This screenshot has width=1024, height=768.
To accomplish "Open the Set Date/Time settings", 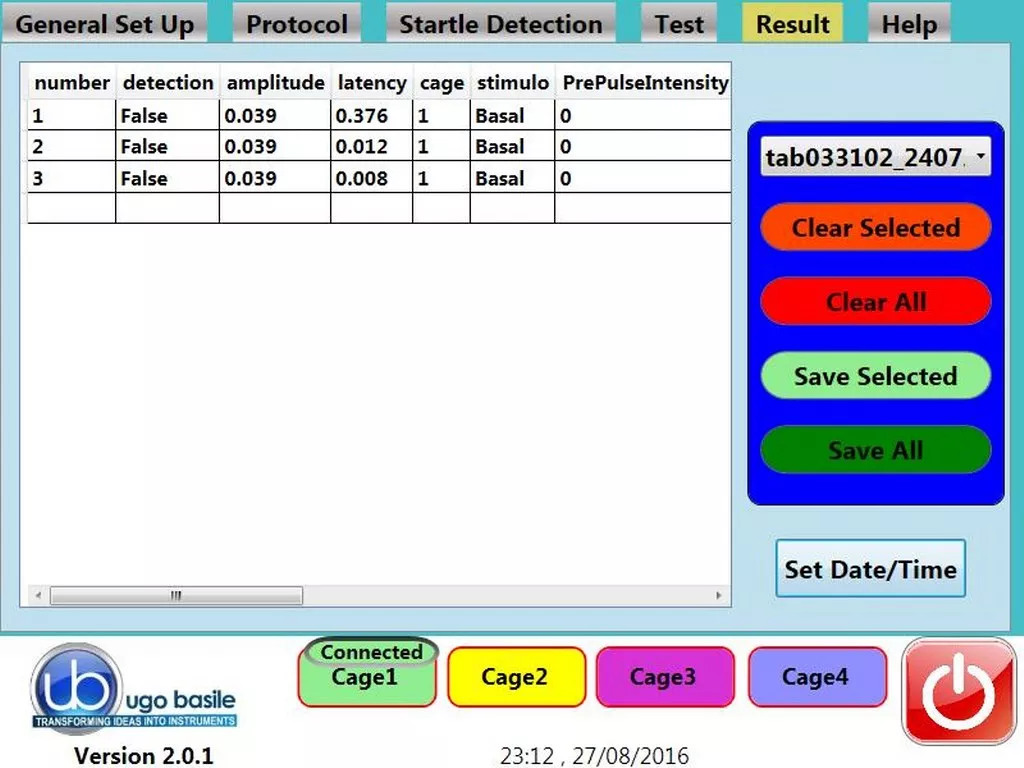I will (870, 569).
